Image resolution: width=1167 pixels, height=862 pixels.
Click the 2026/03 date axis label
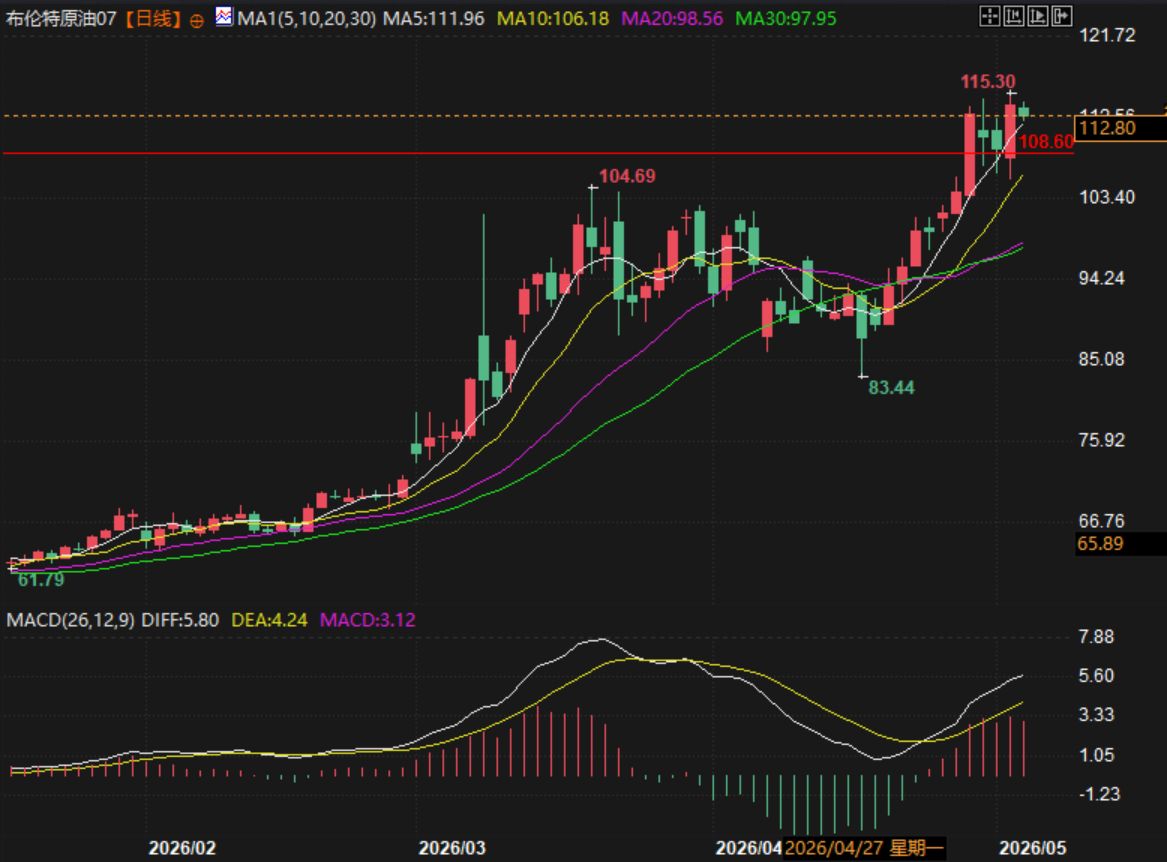pyautogui.click(x=452, y=848)
